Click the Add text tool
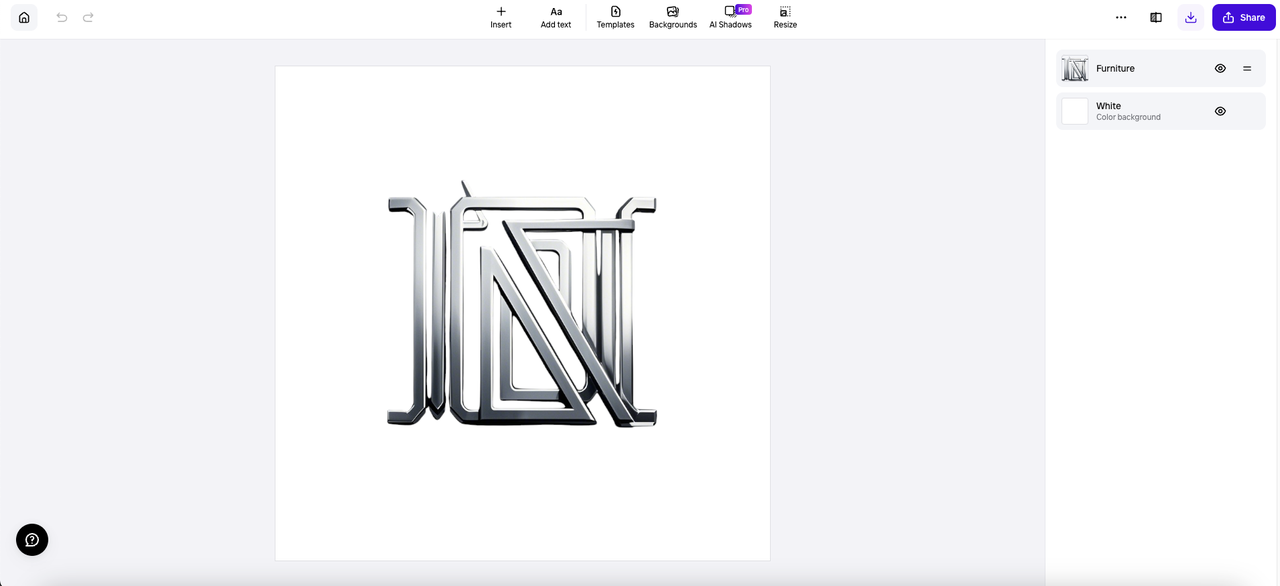 pyautogui.click(x=556, y=17)
